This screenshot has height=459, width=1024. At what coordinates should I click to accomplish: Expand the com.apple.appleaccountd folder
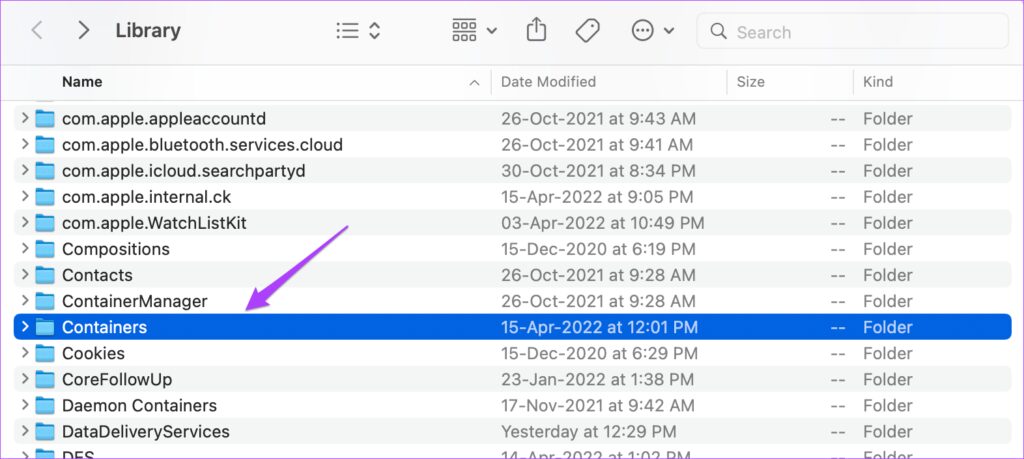click(25, 119)
